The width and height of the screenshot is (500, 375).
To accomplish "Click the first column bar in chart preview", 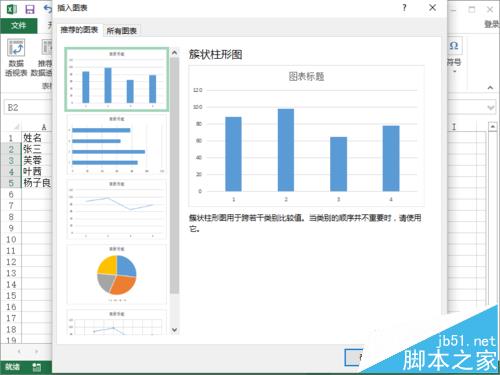I will pos(233,154).
